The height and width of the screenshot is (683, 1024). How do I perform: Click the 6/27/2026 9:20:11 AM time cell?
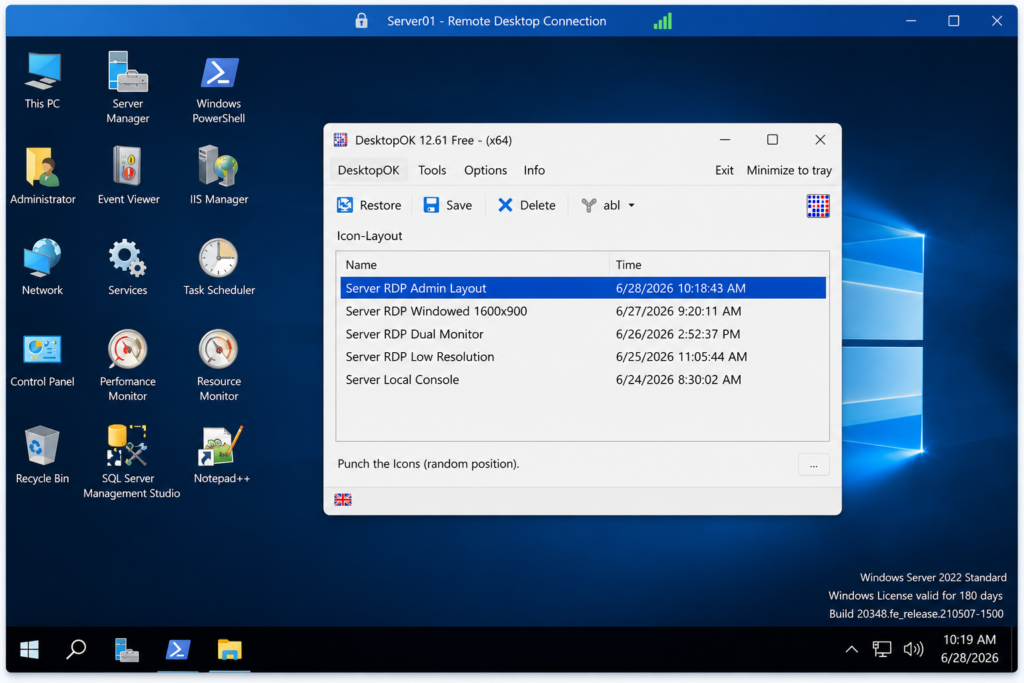678,311
